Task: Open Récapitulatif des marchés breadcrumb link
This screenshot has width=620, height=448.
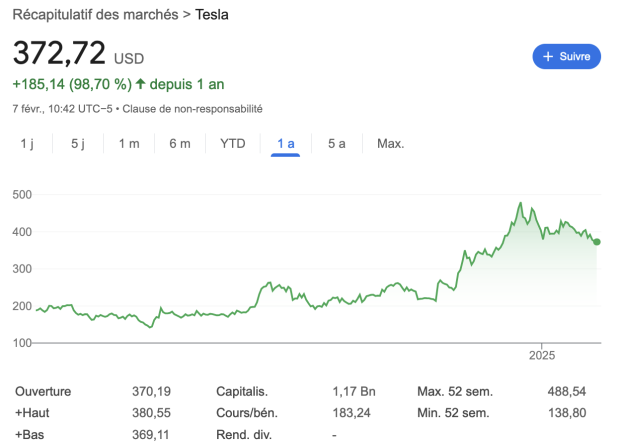Action: (95, 14)
